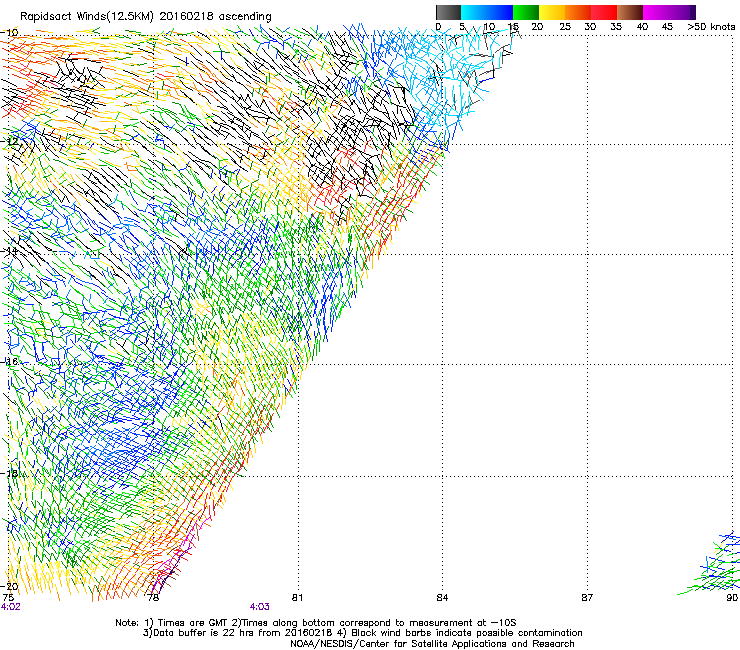Image resolution: width=740 pixels, height=650 pixels.
Task: Click the "20" legend scale number
Action: click(537, 27)
